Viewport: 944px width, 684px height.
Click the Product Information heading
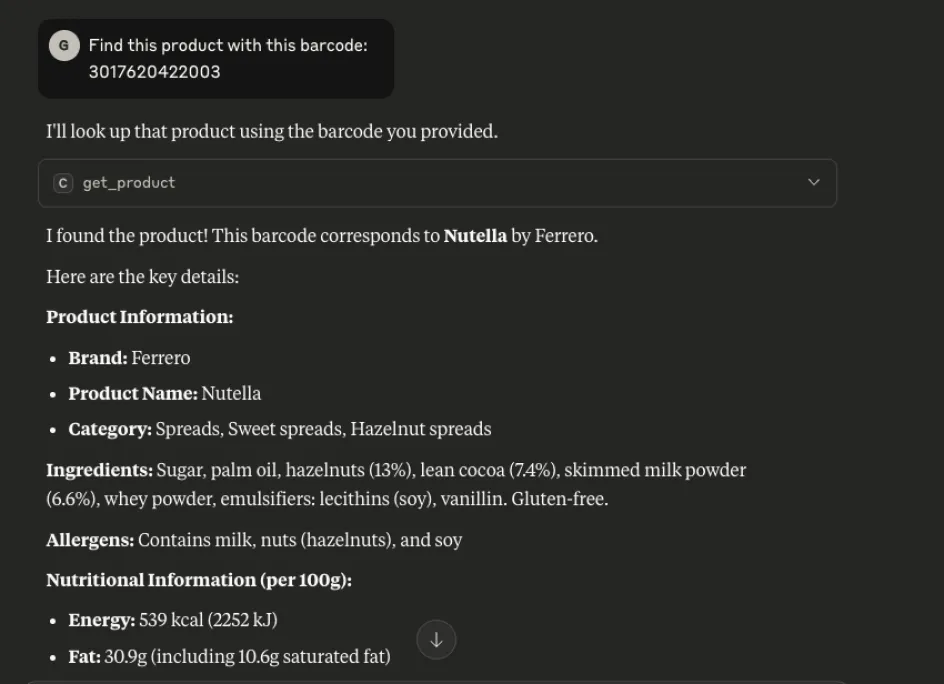139,317
